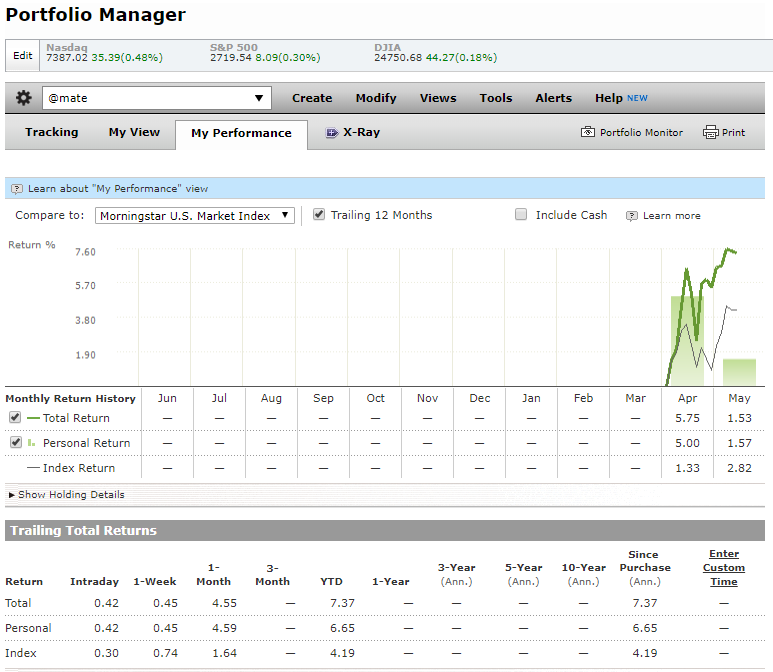The height and width of the screenshot is (672, 773).
Task: Switch to the My View tab
Action: pos(134,132)
